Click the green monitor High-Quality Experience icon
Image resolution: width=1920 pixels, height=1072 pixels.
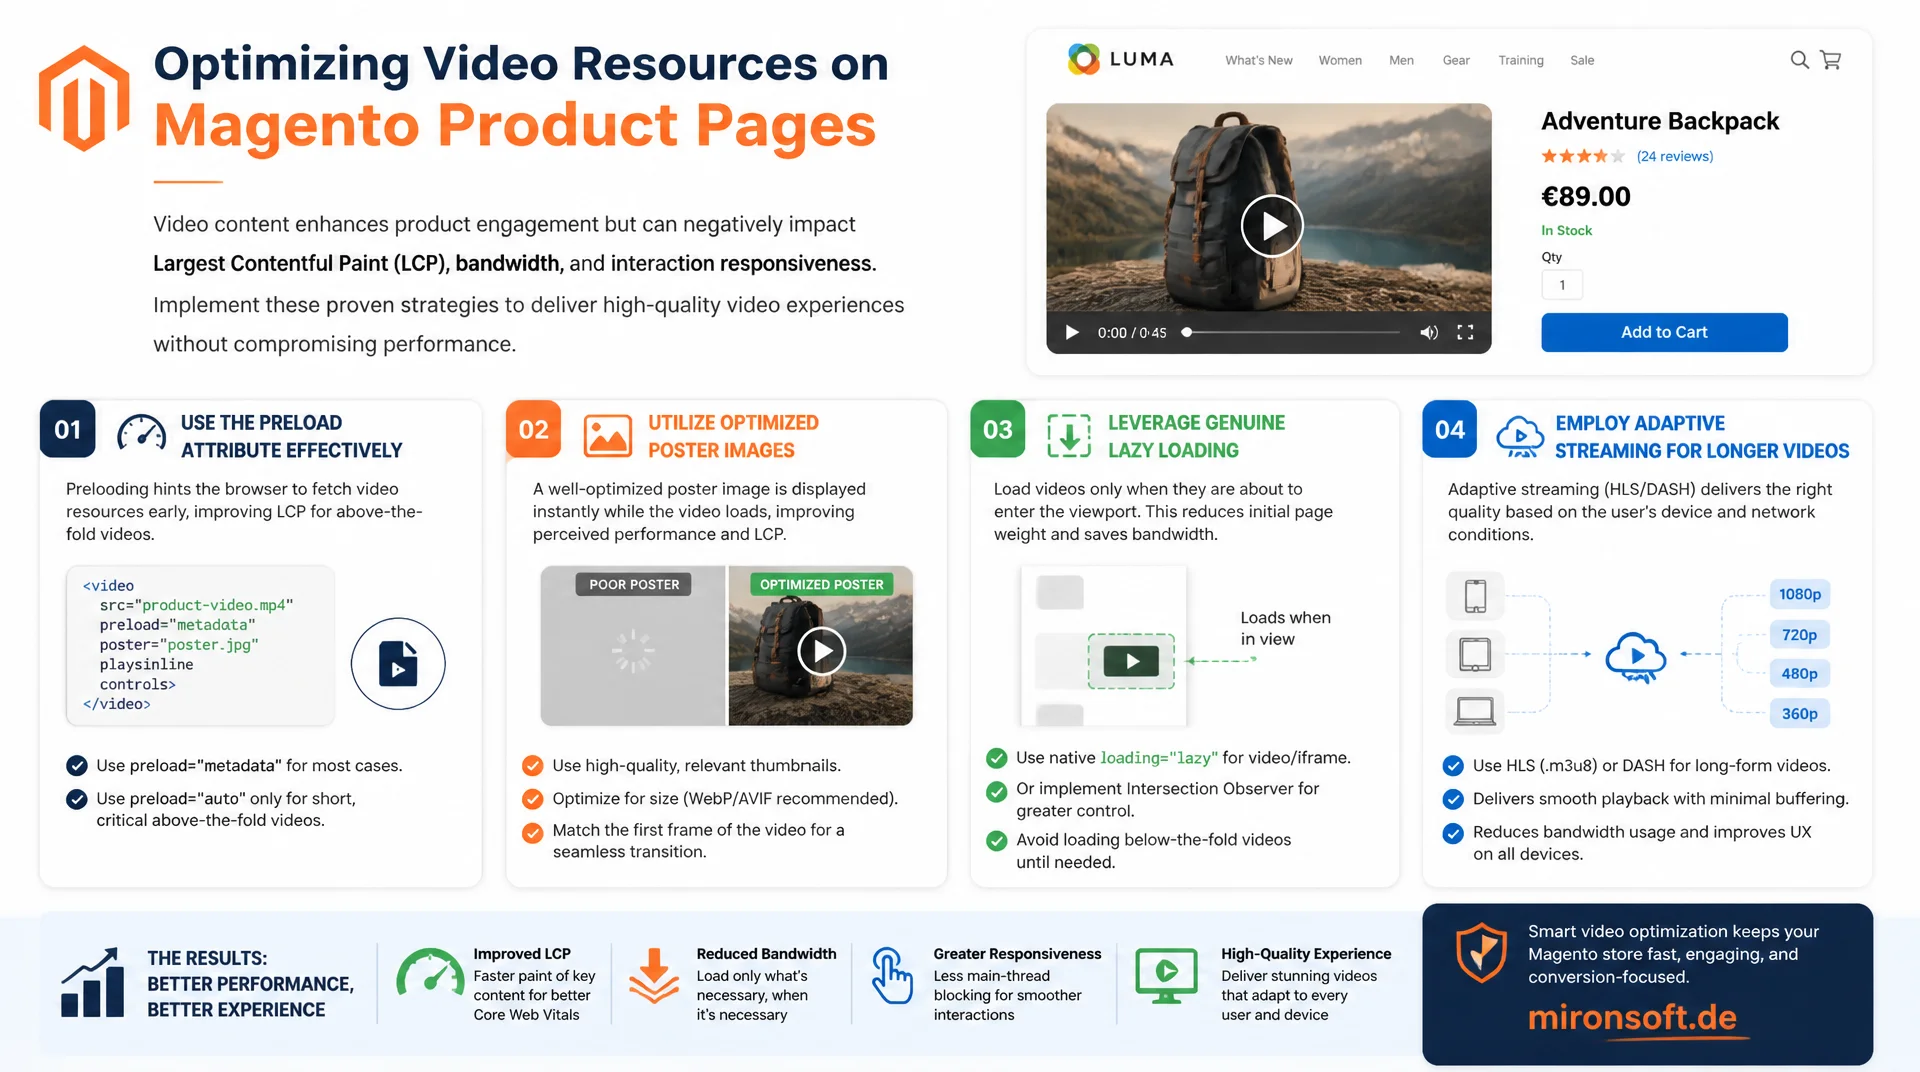click(1166, 976)
